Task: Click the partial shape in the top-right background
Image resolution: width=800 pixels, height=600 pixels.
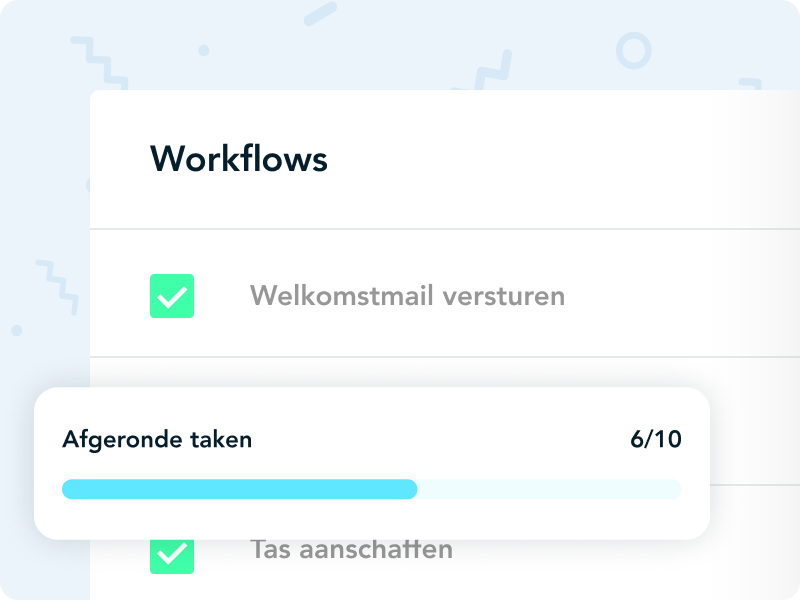Action: (750, 84)
